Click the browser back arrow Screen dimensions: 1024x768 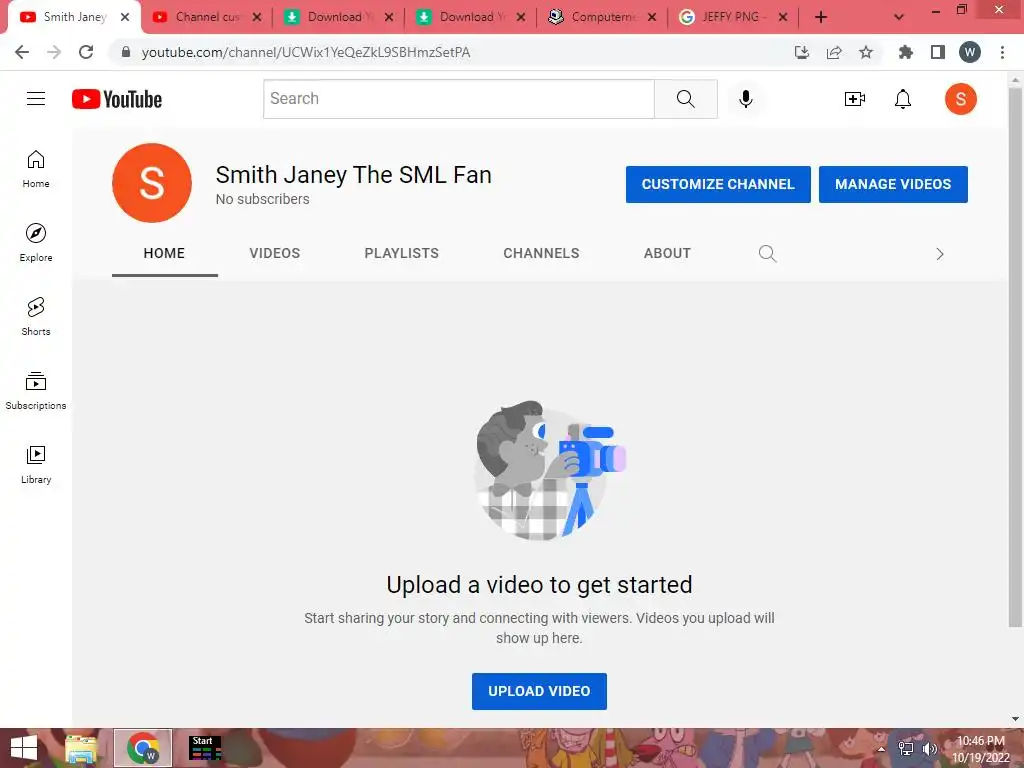click(x=22, y=52)
